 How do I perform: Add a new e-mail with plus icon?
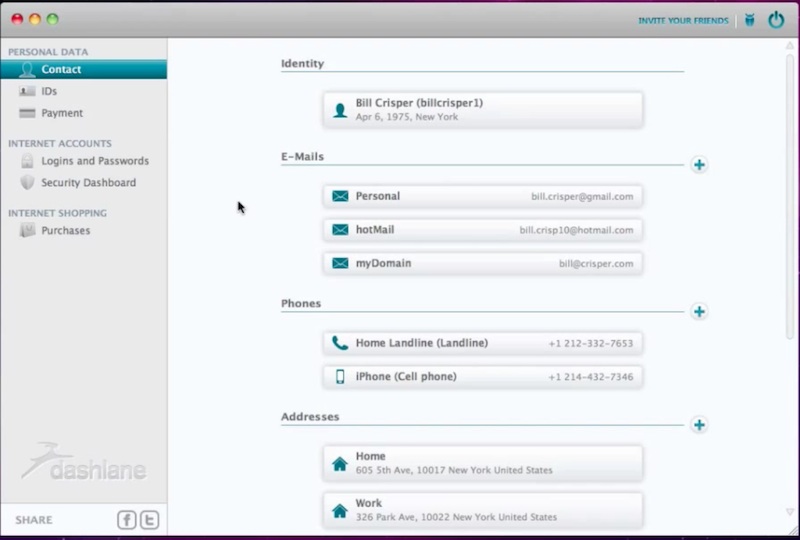coord(699,165)
